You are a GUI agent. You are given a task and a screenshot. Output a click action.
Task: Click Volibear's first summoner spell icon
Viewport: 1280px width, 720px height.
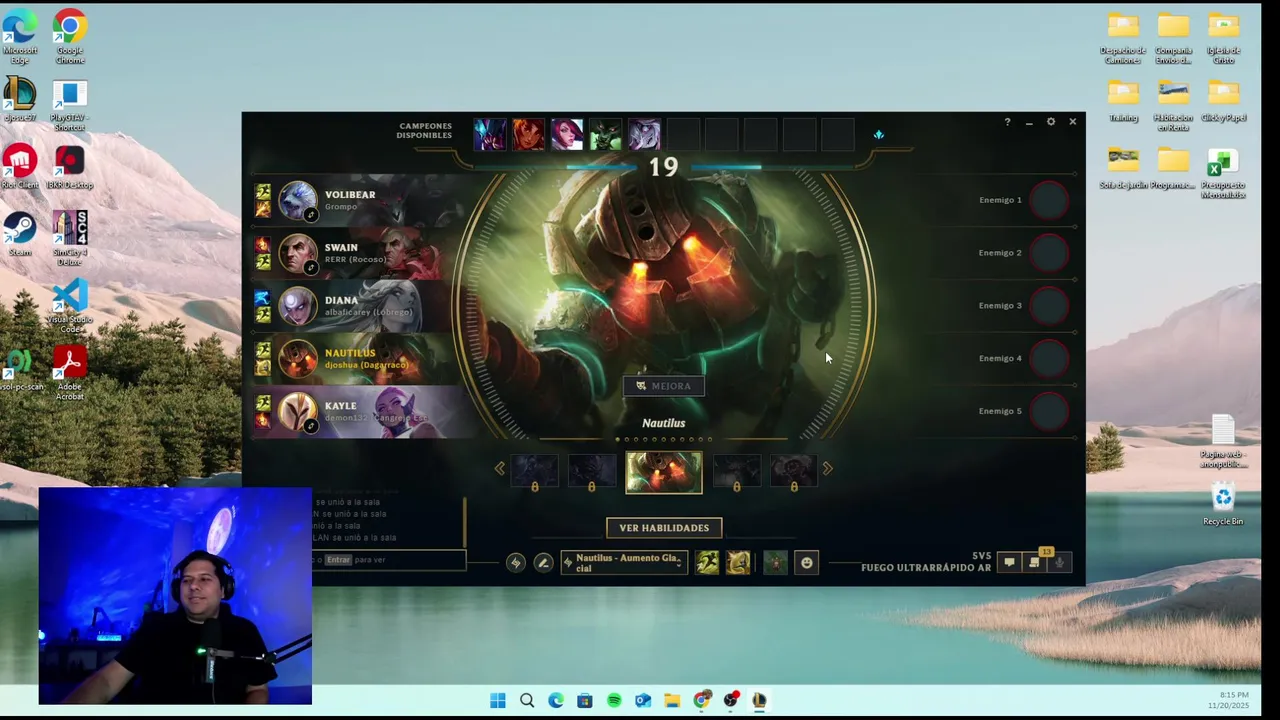(x=262, y=192)
